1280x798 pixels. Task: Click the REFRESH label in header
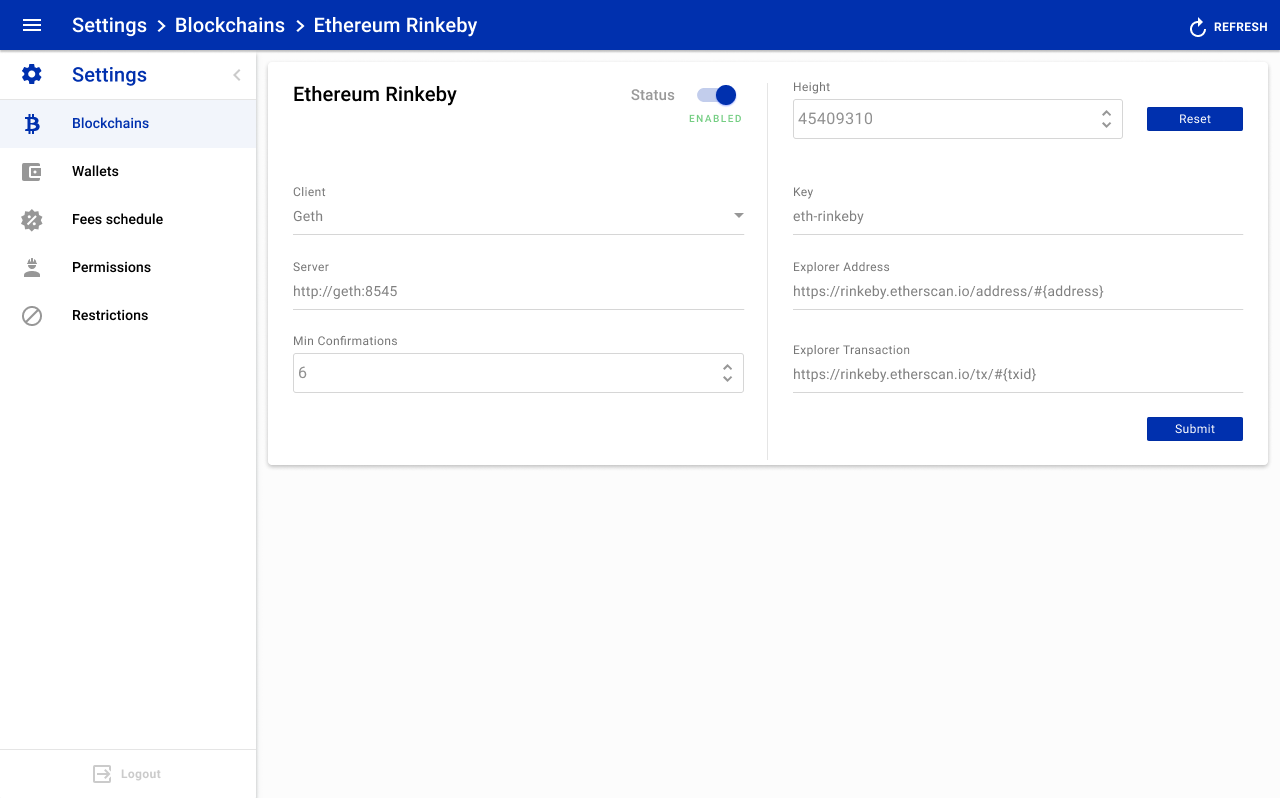coord(1241,27)
